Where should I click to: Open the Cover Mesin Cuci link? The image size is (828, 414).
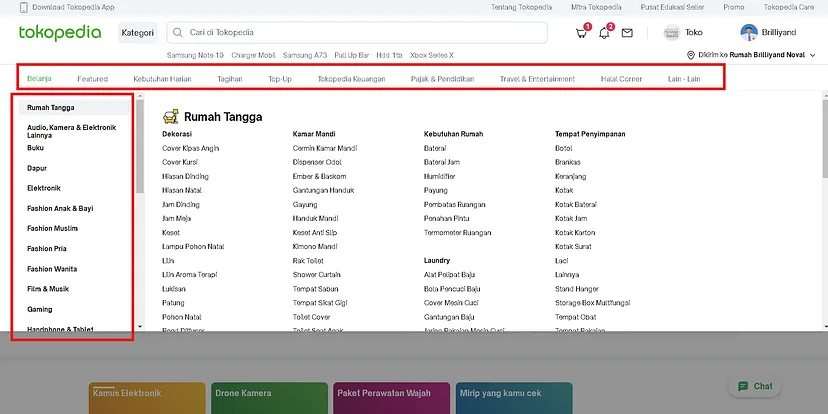coord(450,303)
